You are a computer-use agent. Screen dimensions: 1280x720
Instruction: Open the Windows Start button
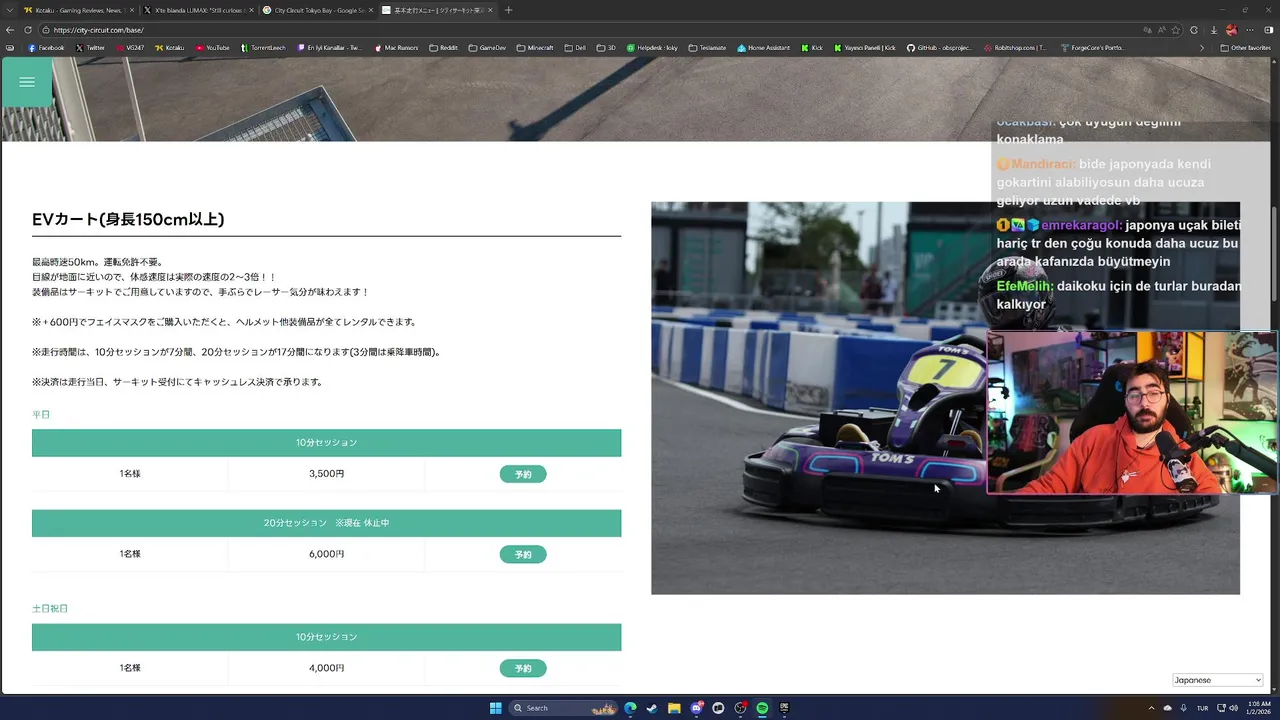(495, 708)
